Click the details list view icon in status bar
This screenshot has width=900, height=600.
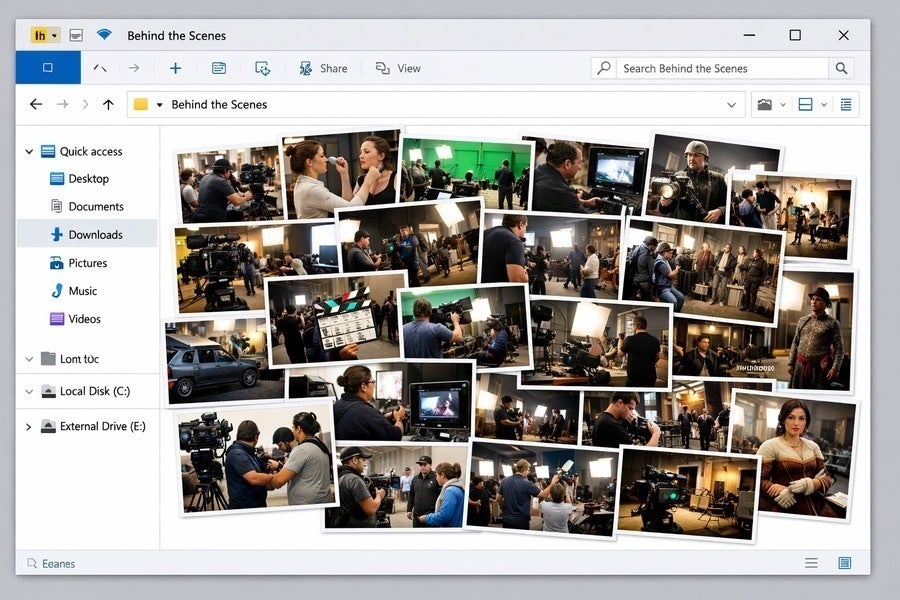811,563
